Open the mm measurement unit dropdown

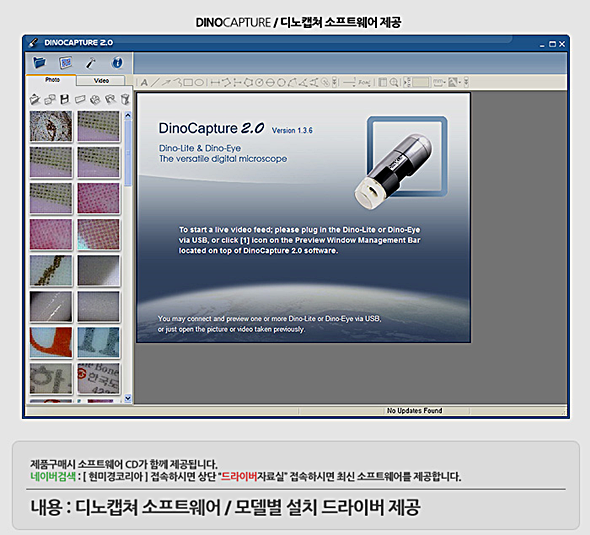coord(438,82)
